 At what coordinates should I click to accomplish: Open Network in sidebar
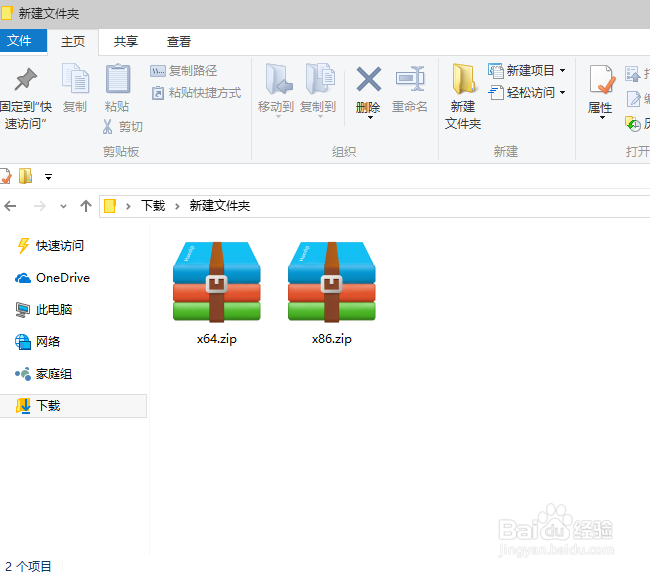pos(38,342)
